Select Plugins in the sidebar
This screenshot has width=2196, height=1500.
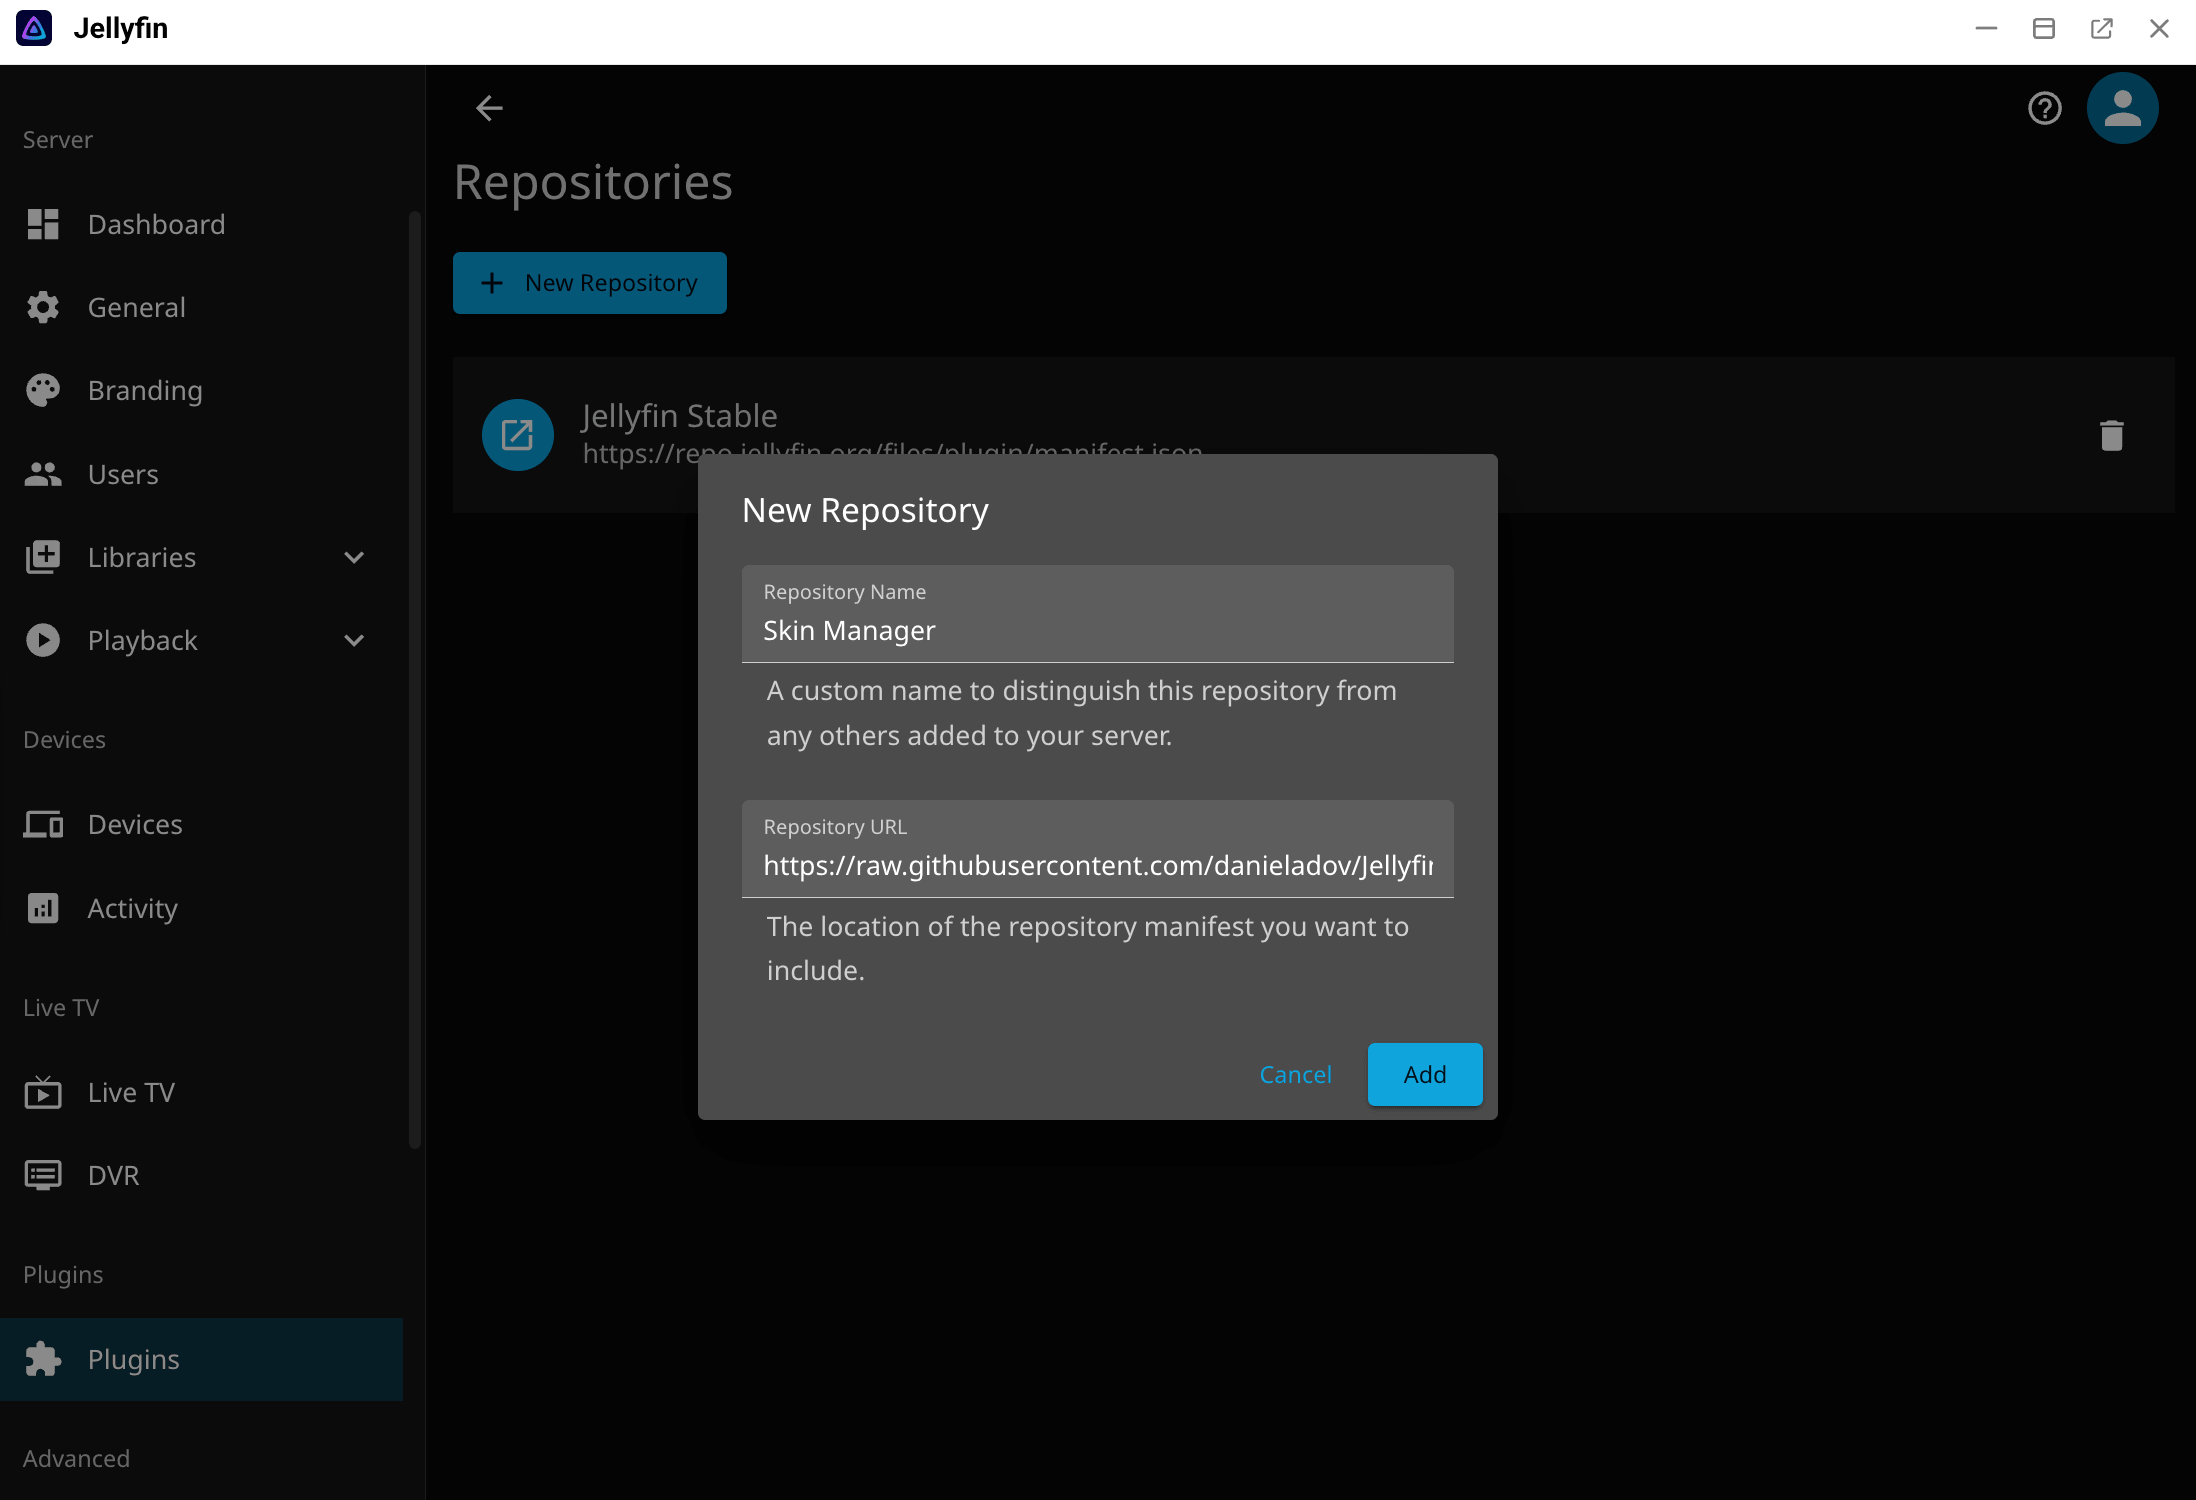(201, 1359)
